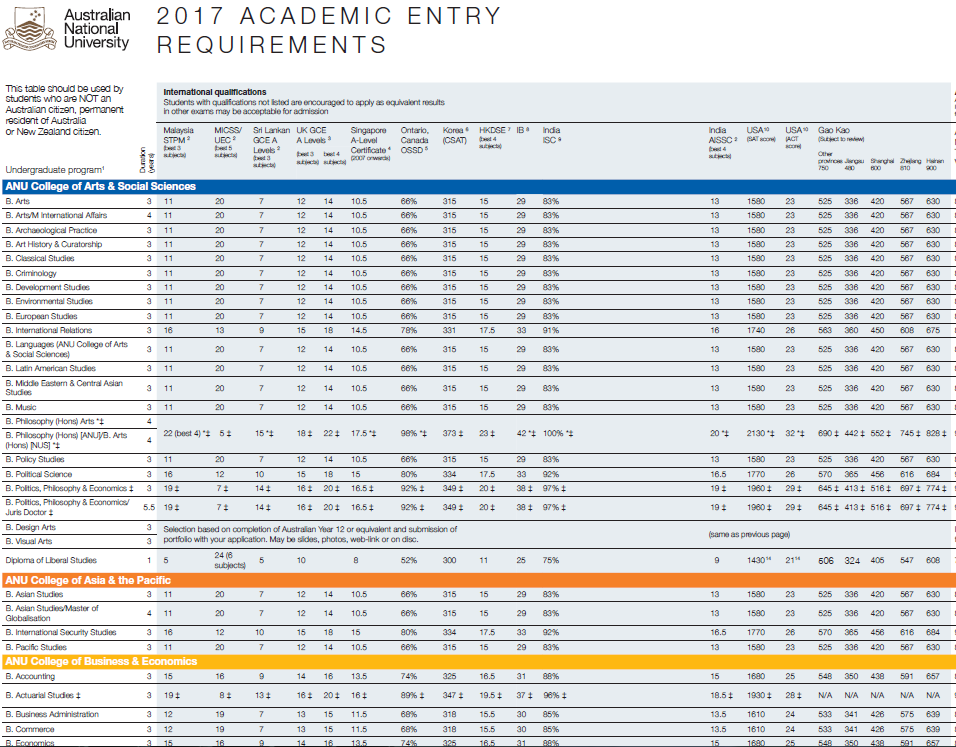Screen dimensions: 956x747
Task: Select the 'B. Commerce' row label
Action: (x=30, y=729)
